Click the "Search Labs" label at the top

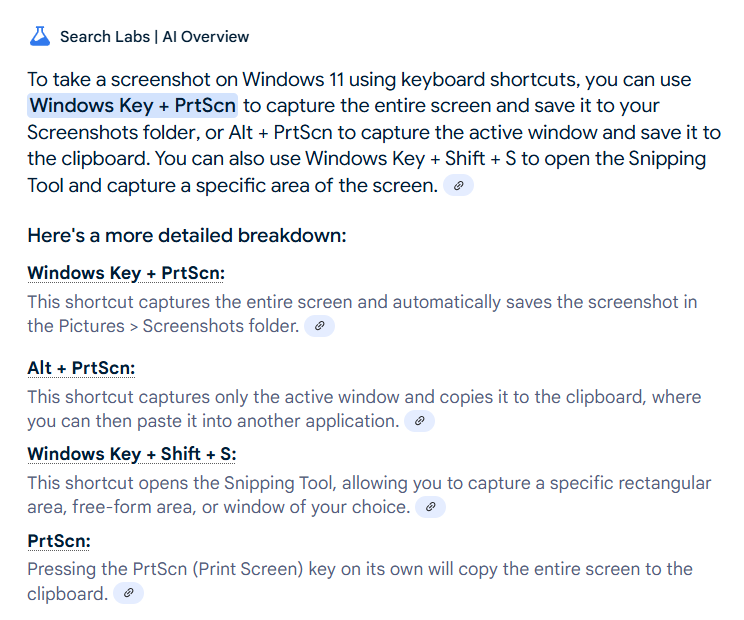coord(101,37)
